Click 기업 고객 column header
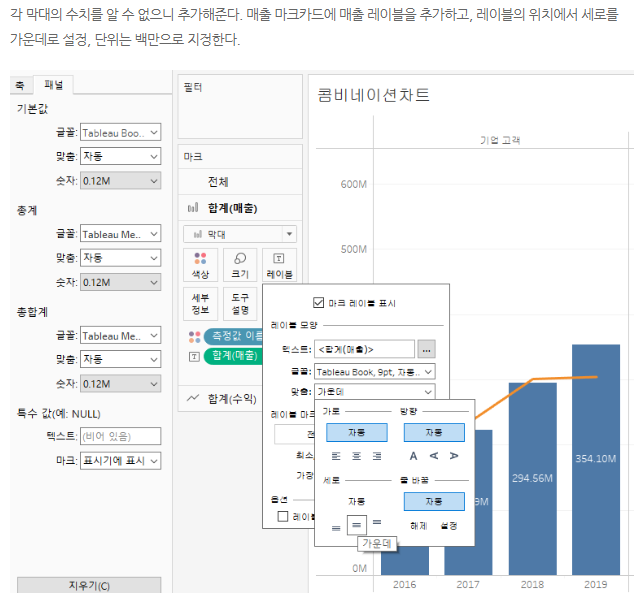 coord(500,140)
